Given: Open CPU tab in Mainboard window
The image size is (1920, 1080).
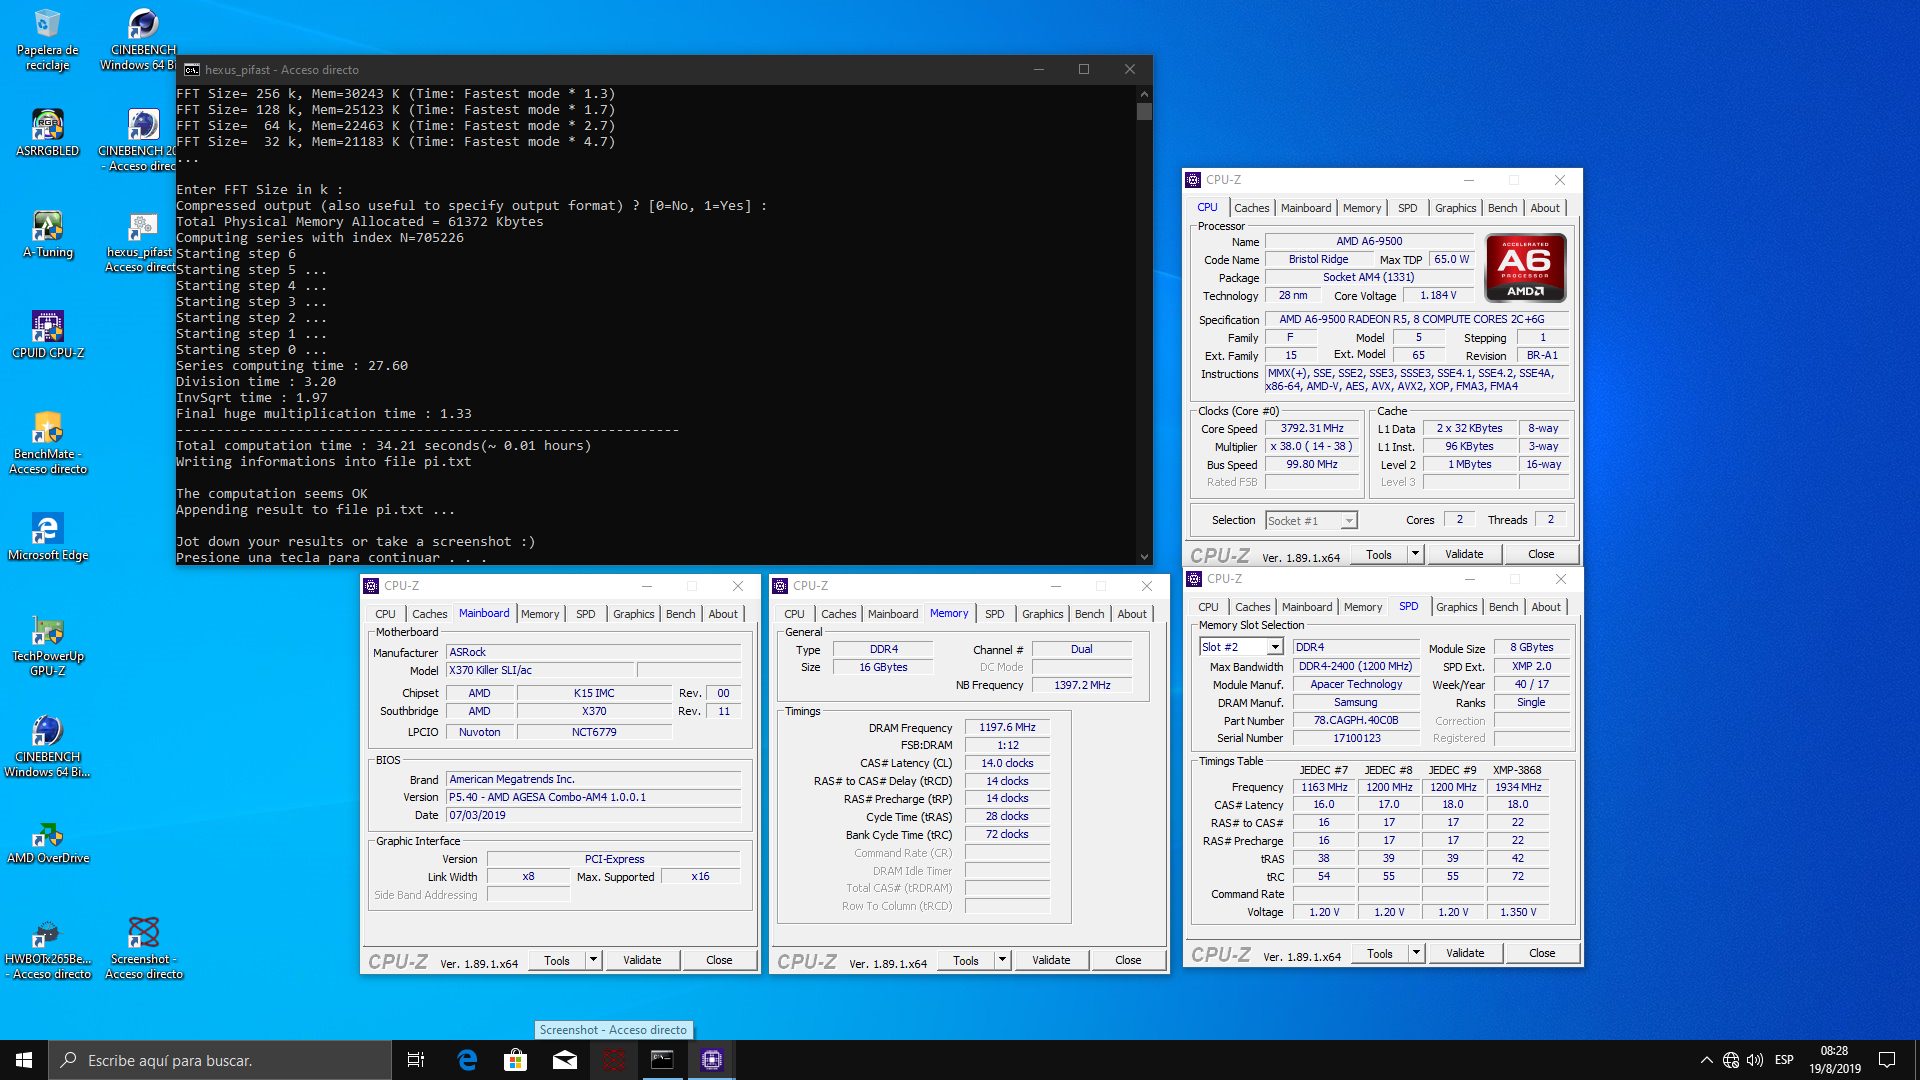Looking at the screenshot, I should coord(385,614).
